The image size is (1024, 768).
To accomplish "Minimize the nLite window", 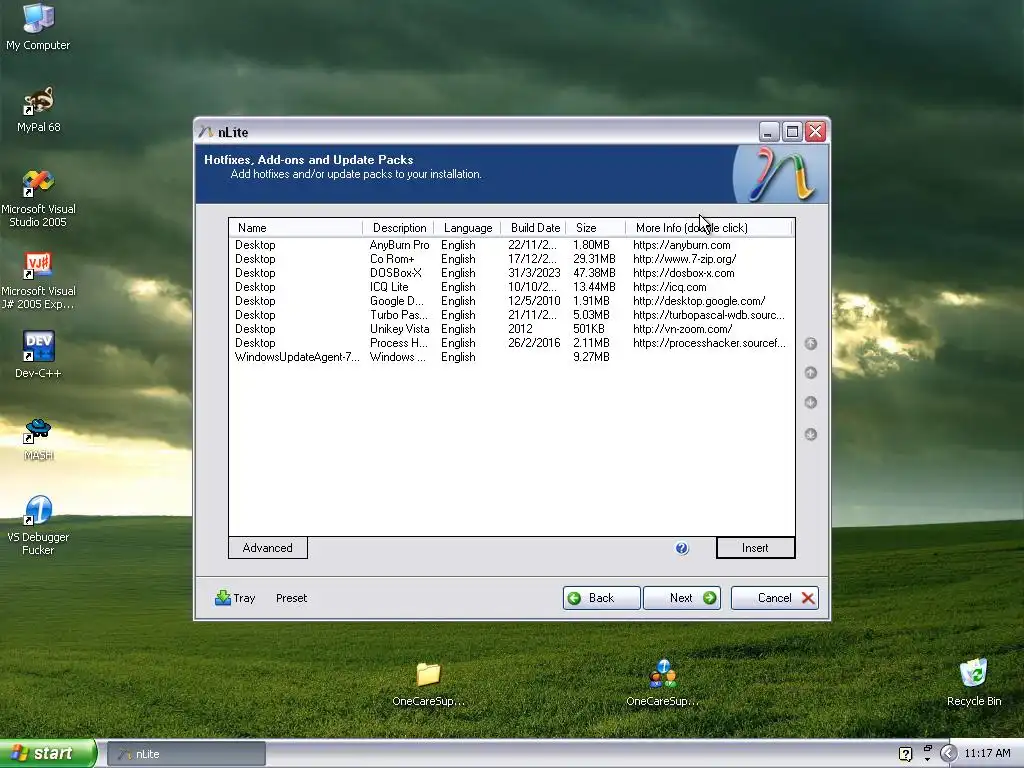I will tap(769, 132).
